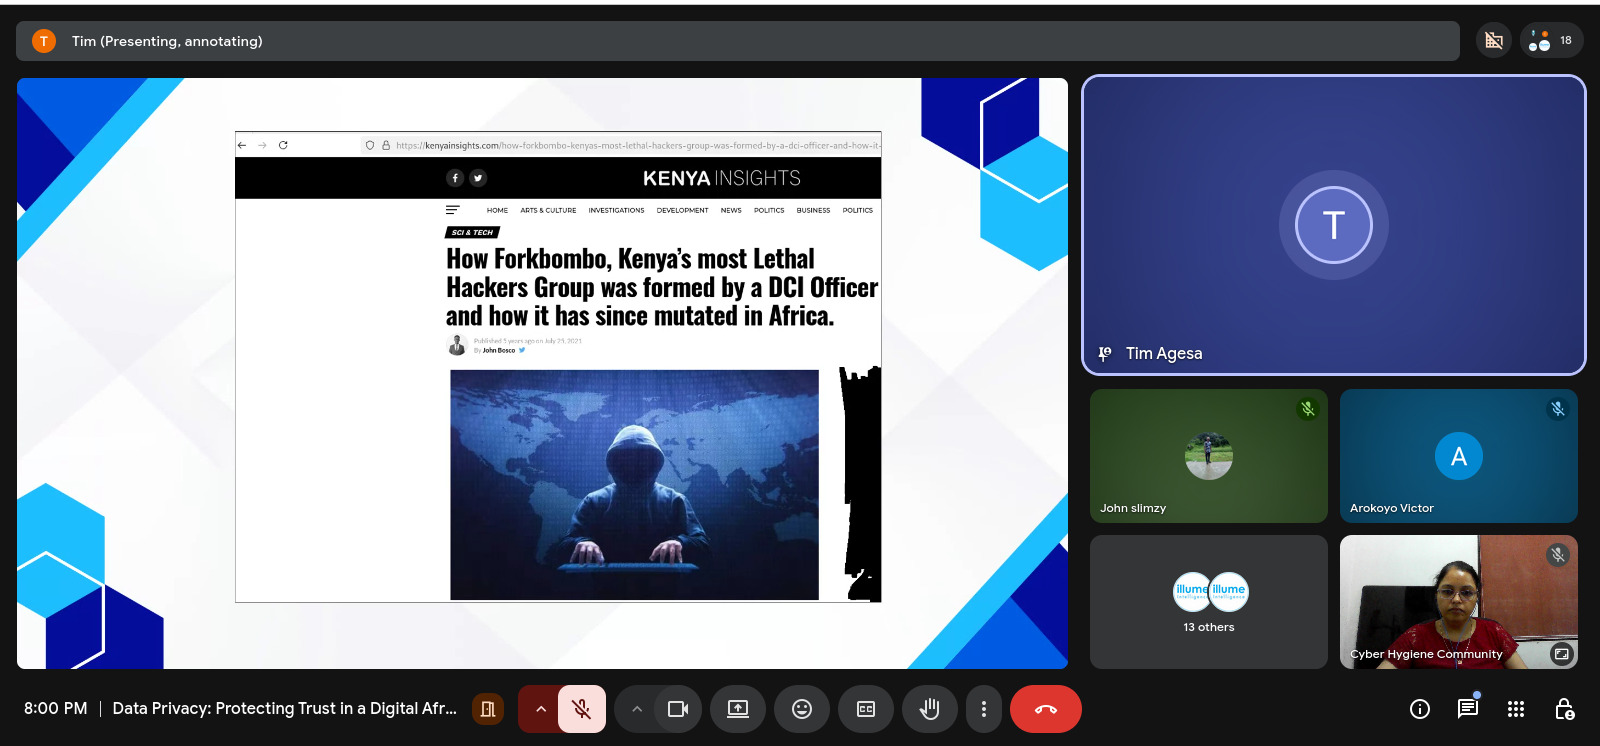This screenshot has height=746, width=1600.
Task: Click the icon left of participants count
Action: pyautogui.click(x=1494, y=41)
